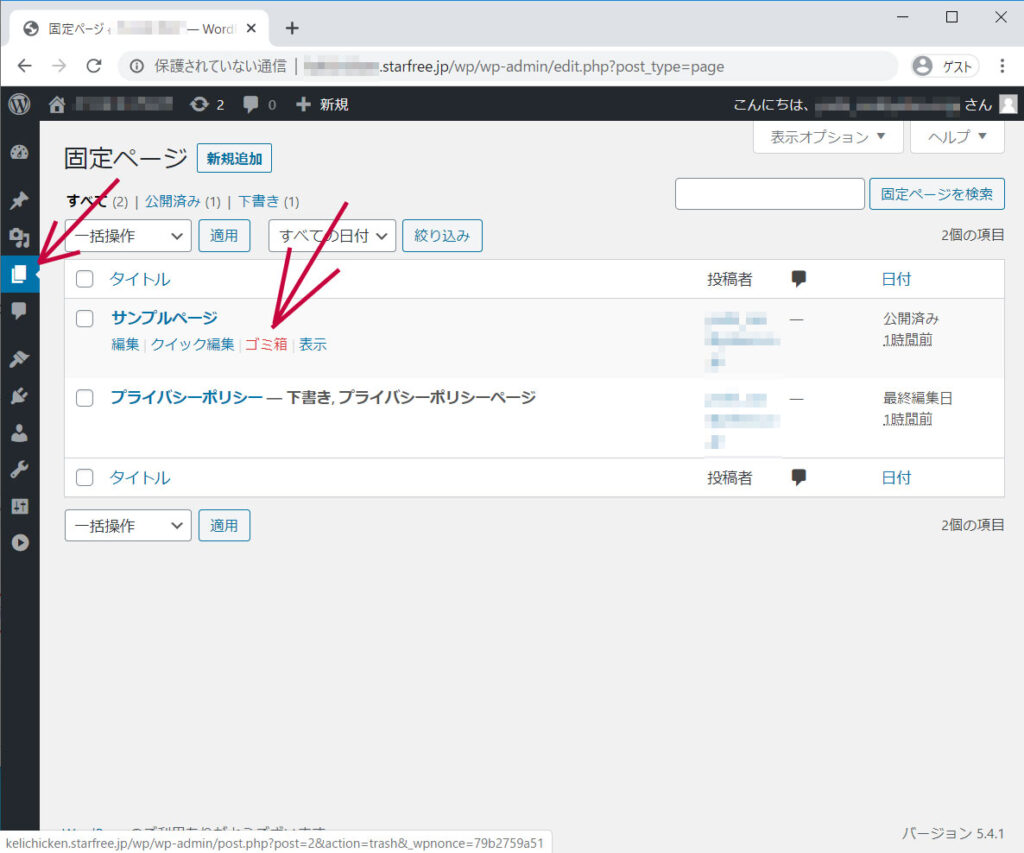Click the 固定ページを検索 search button
1024x853 pixels.
[936, 194]
